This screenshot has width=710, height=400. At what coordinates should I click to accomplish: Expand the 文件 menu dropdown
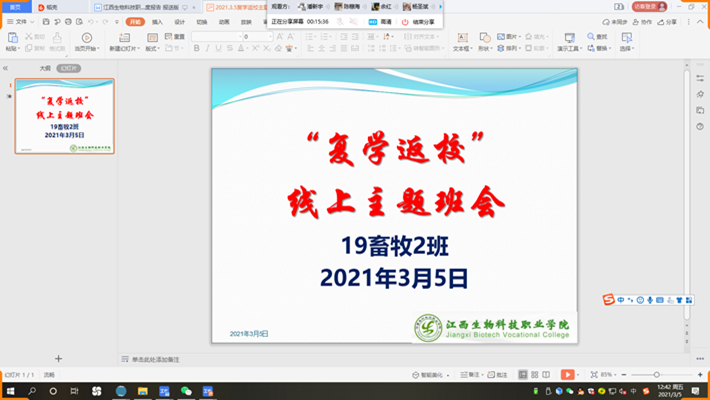point(21,21)
